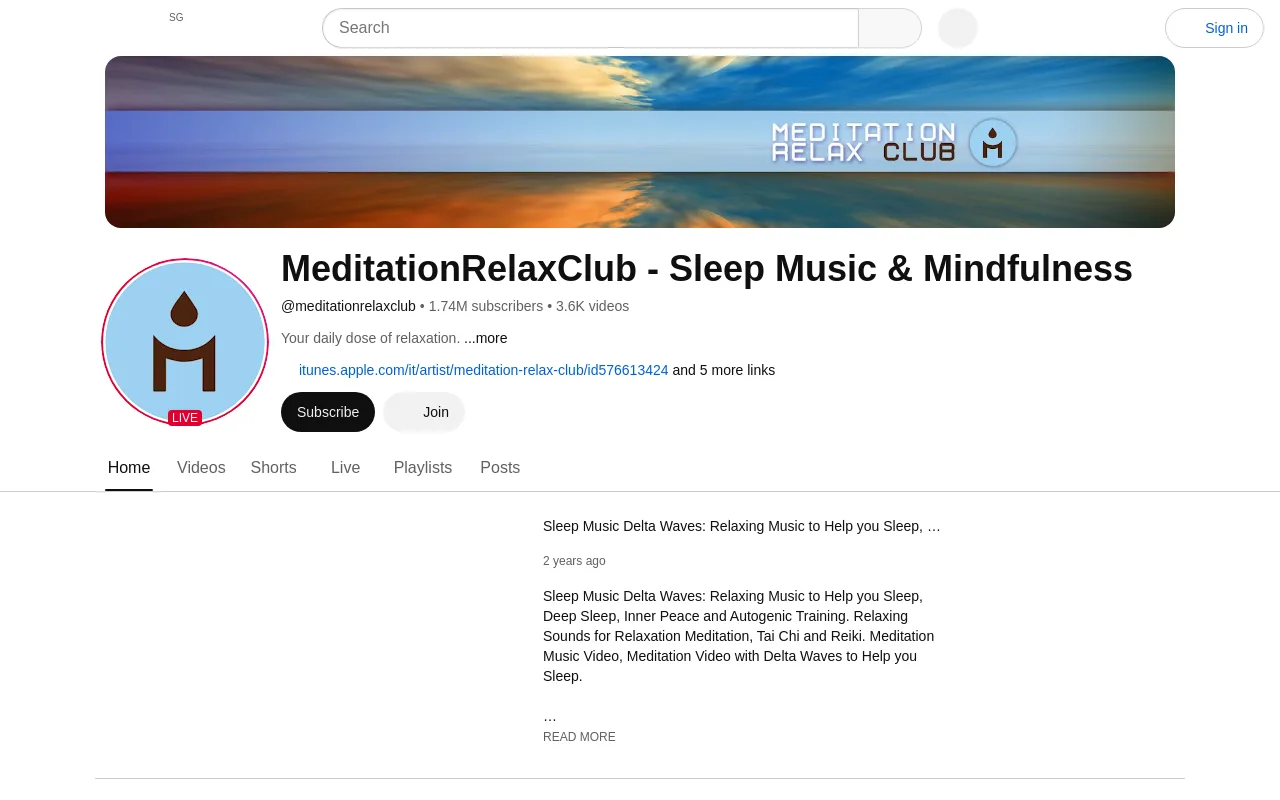Click the Search input field
The image size is (1280, 800).
[x=590, y=28]
